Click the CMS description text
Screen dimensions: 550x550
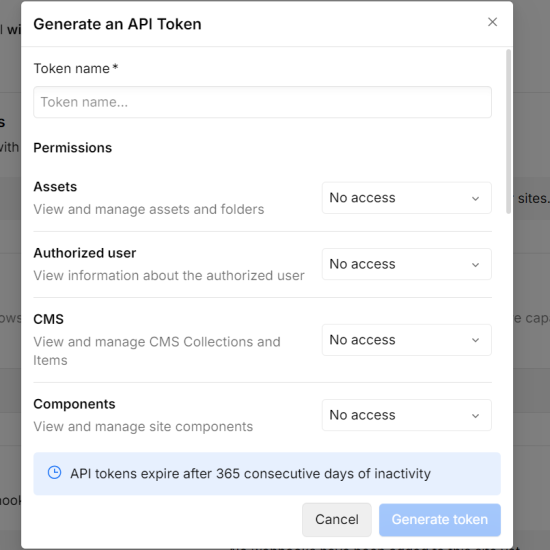(x=157, y=351)
